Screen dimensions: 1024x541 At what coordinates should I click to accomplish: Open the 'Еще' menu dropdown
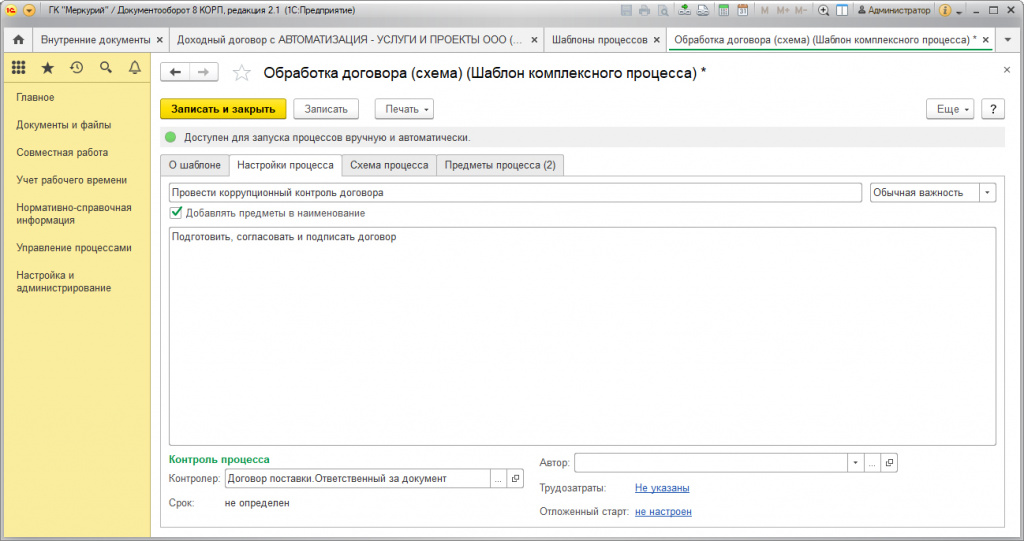coord(950,109)
